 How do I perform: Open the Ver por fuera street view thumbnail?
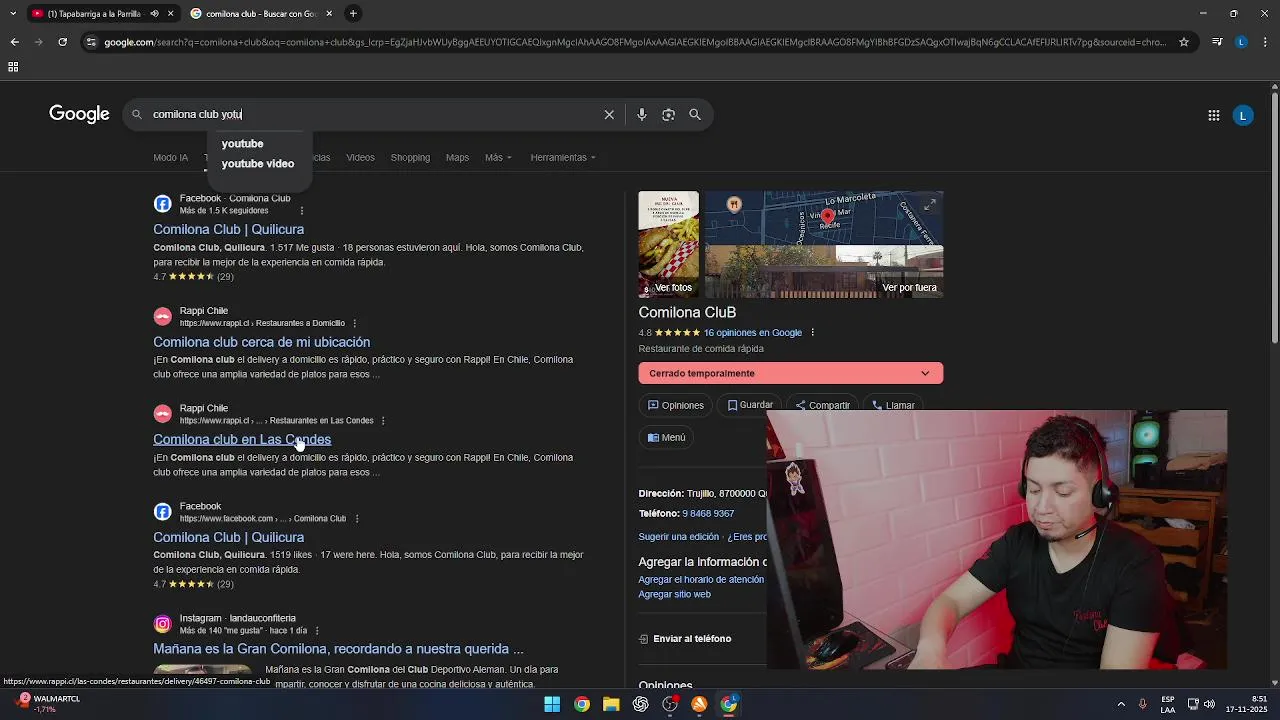click(x=824, y=272)
